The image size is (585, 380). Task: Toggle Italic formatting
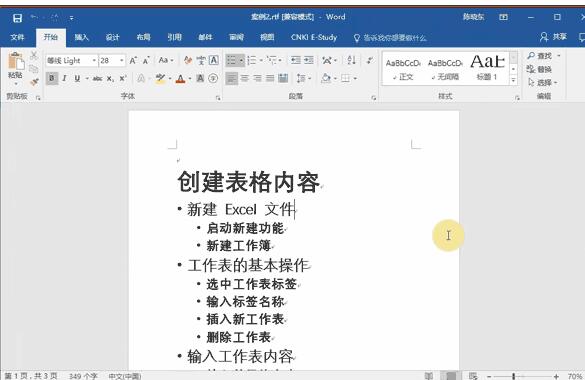click(x=65, y=78)
